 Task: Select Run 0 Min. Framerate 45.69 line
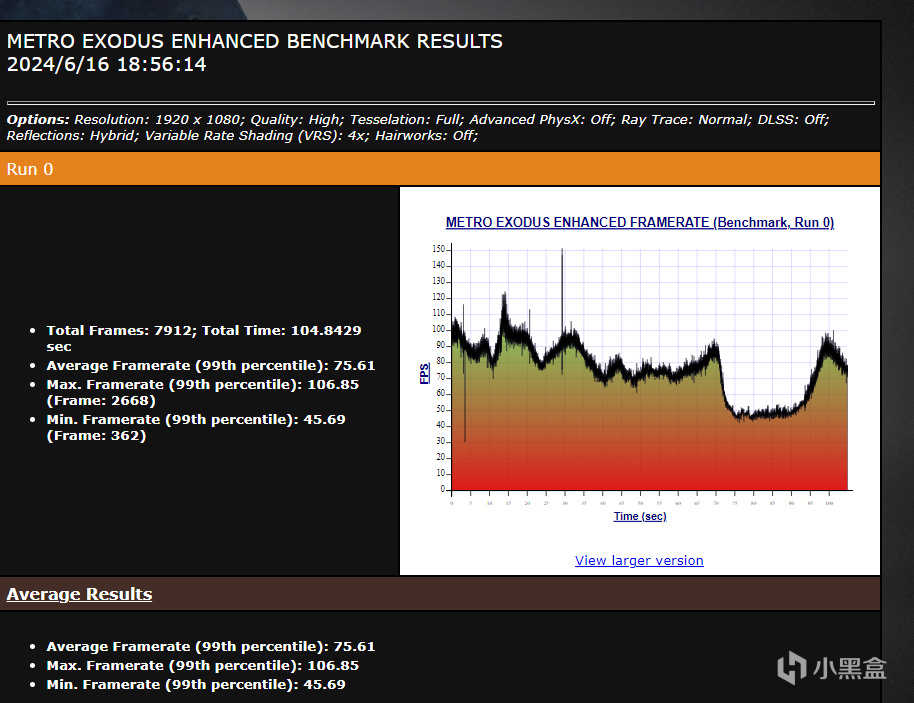pos(196,427)
